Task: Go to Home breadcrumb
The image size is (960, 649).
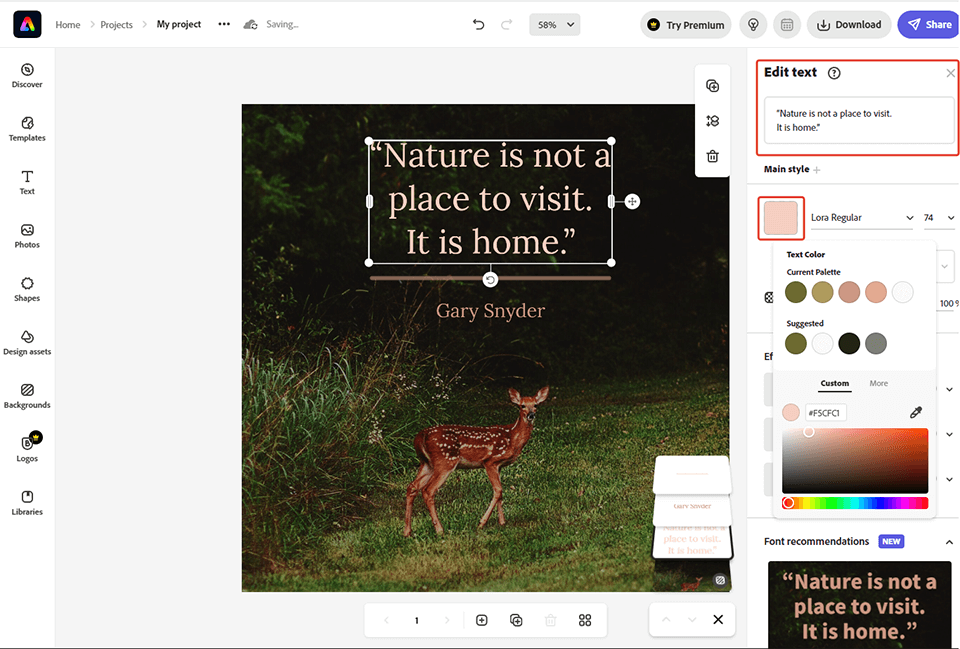Action: tap(67, 24)
